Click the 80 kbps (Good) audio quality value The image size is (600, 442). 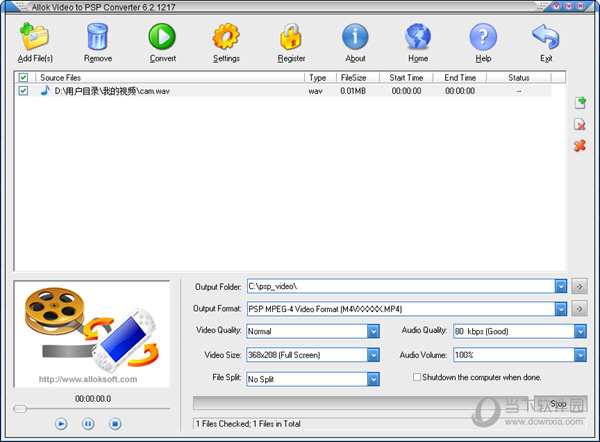(x=481, y=331)
